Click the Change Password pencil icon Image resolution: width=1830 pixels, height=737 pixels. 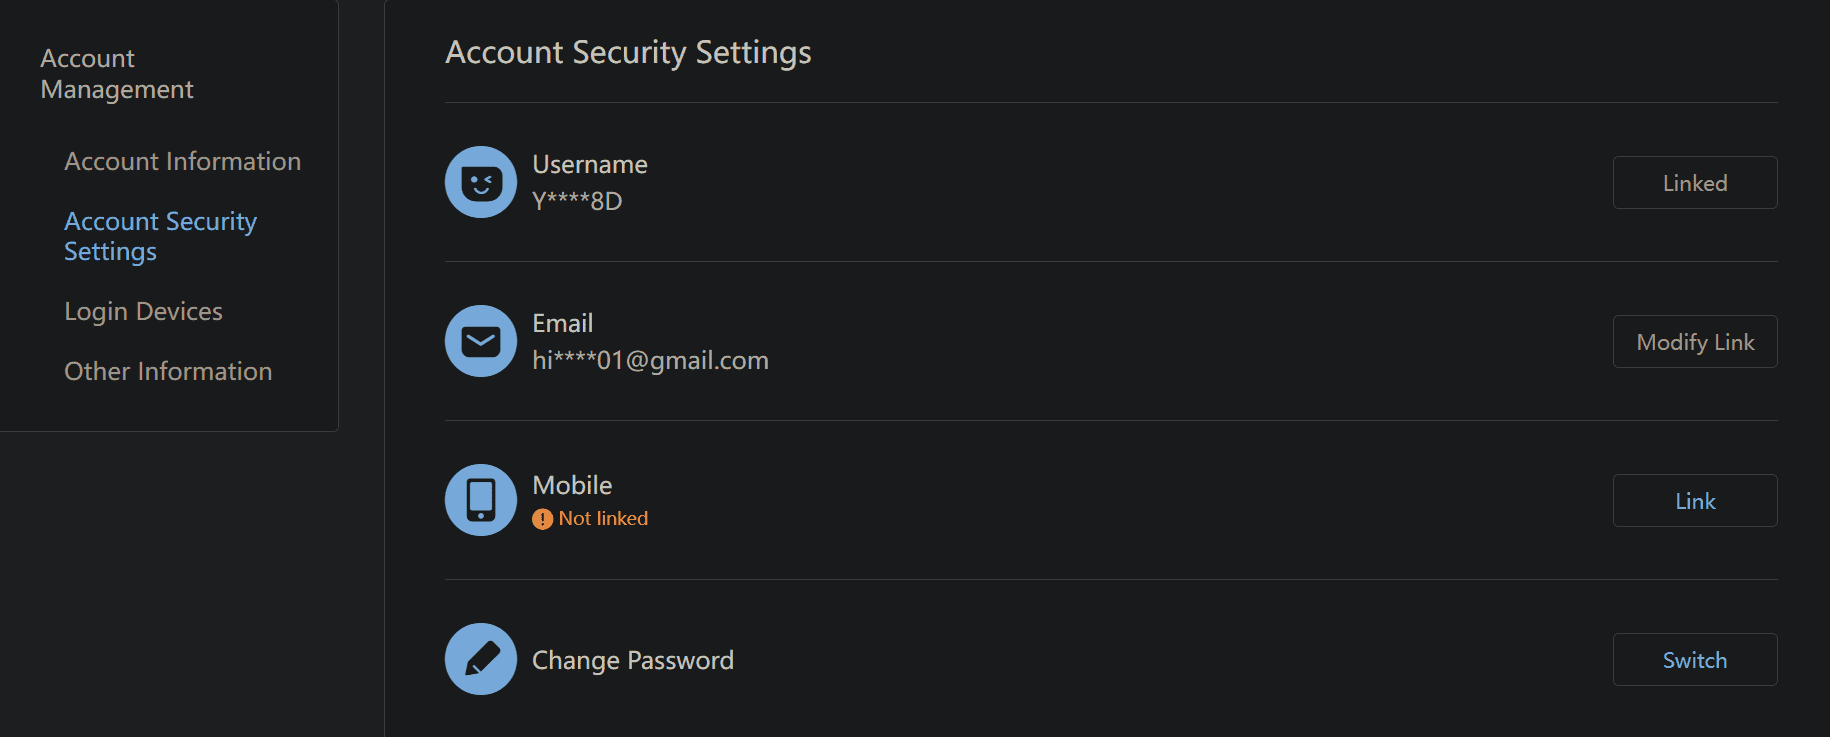tap(481, 659)
